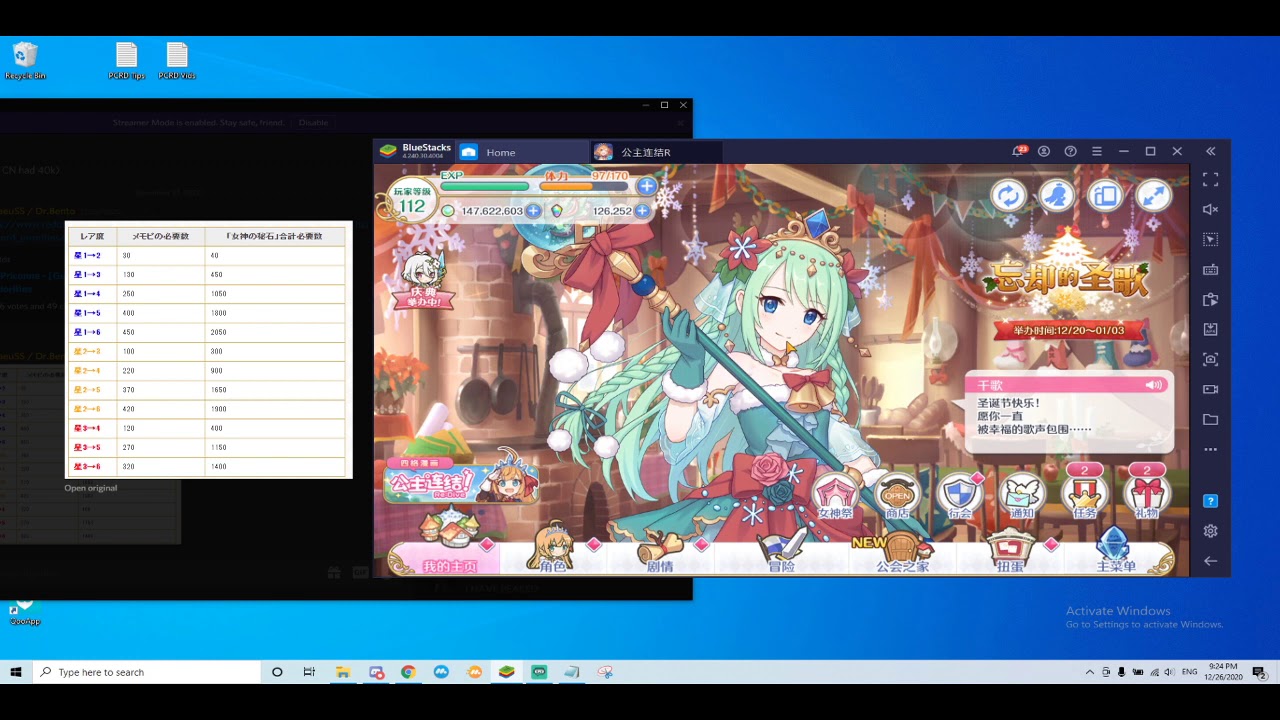Toggle BlueStacks fullscreen mode
The image size is (1280, 720).
point(1210,180)
